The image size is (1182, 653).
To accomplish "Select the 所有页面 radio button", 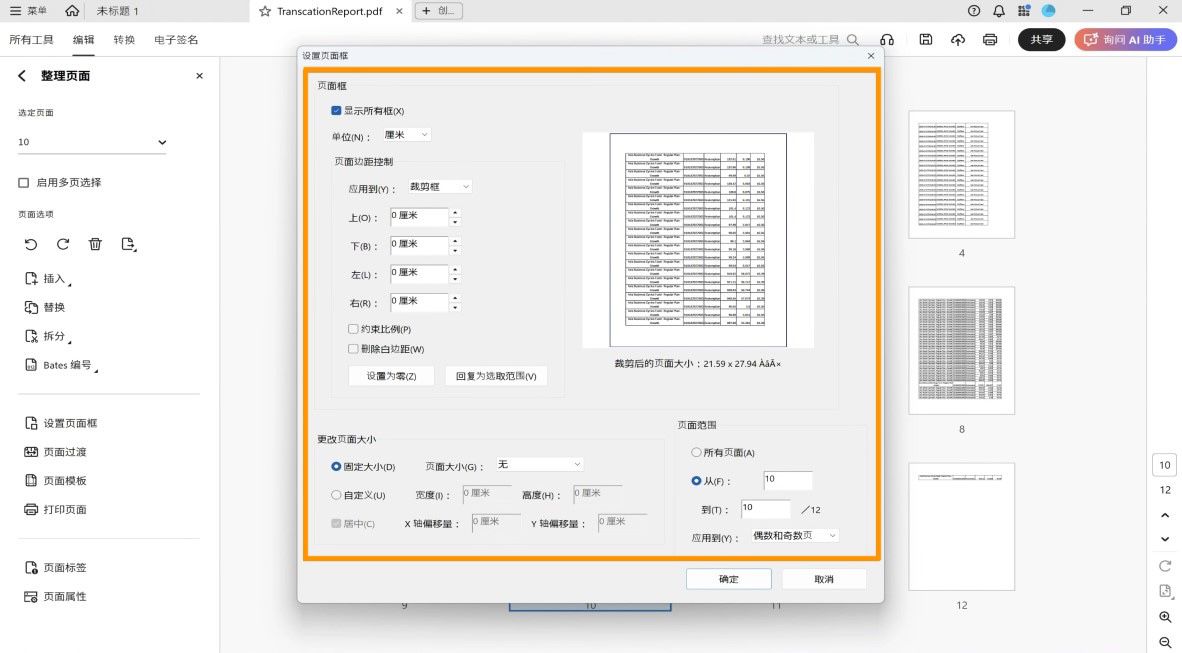I will [697, 452].
